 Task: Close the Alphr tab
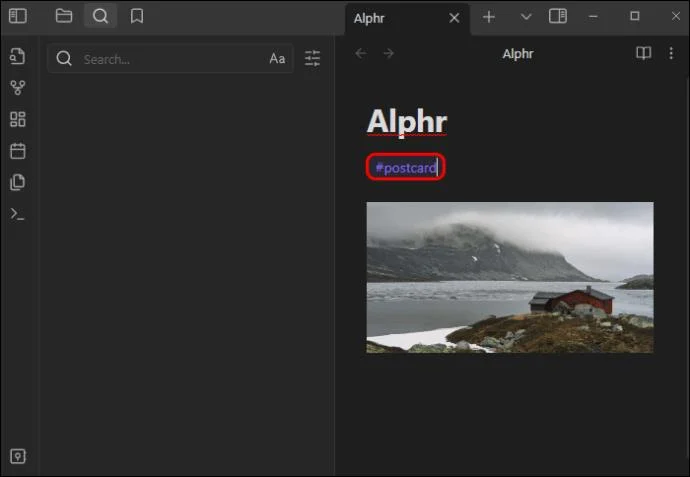454,18
